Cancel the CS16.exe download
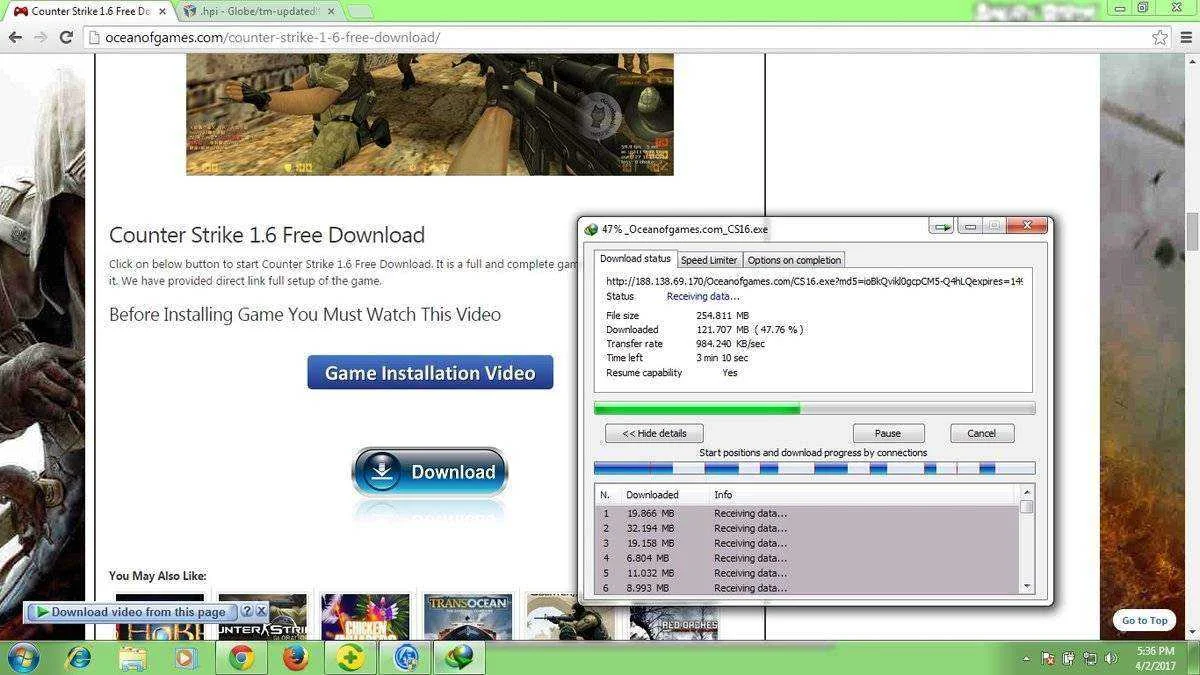Screen dimensions: 1200x675 pos(981,433)
